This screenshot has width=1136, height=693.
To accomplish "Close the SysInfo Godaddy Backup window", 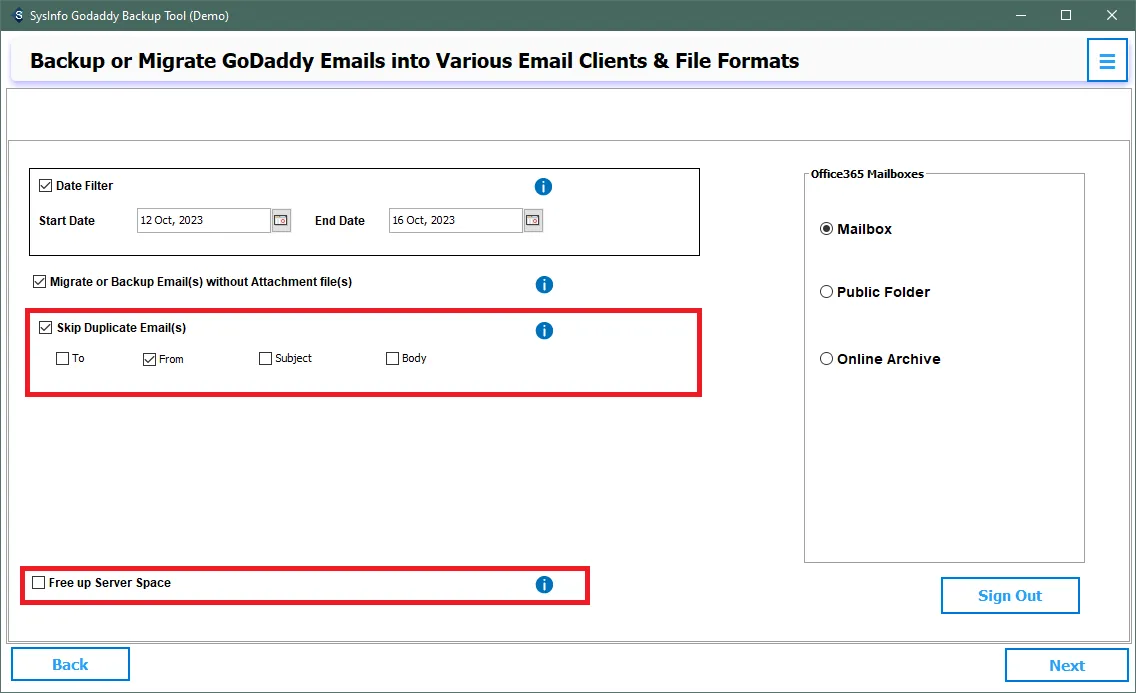I will pyautogui.click(x=1112, y=15).
